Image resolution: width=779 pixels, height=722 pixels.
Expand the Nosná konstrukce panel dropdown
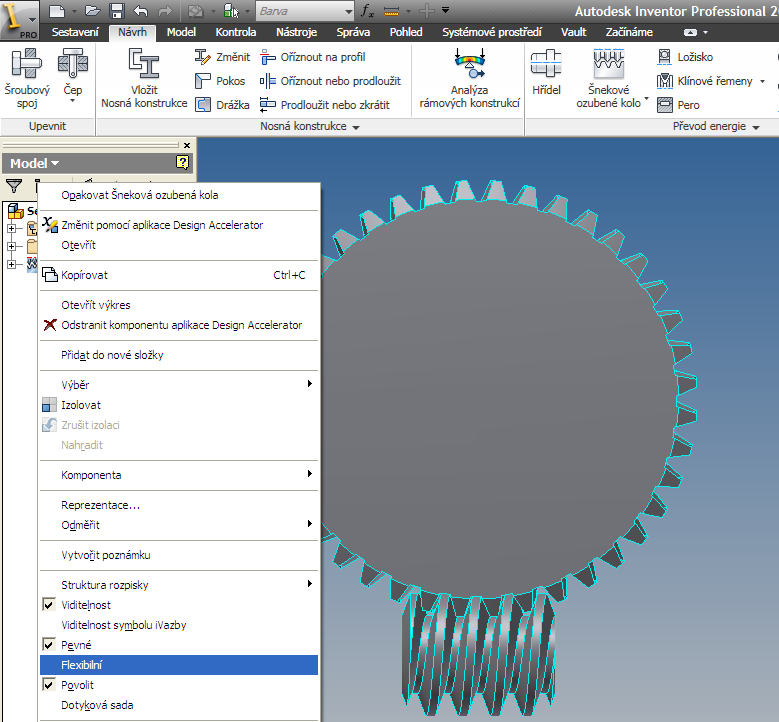pos(356,128)
